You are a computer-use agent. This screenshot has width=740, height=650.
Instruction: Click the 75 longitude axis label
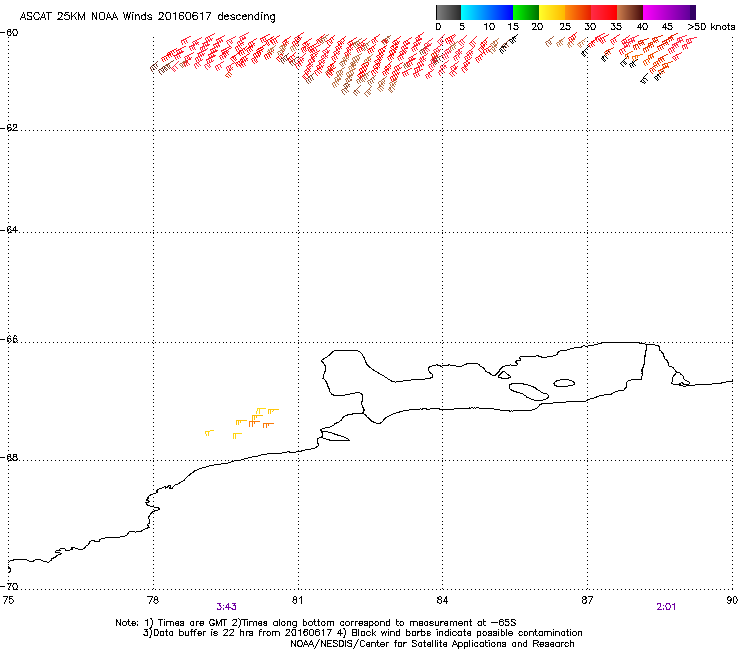click(x=8, y=600)
